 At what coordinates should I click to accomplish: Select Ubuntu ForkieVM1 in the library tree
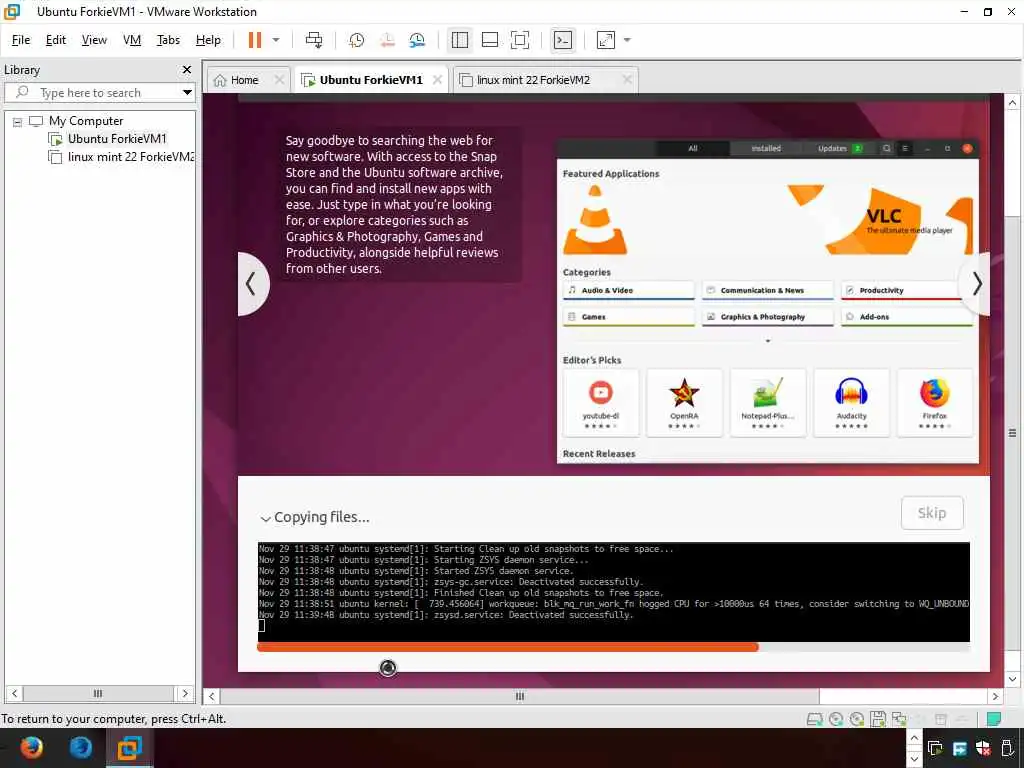tap(117, 138)
